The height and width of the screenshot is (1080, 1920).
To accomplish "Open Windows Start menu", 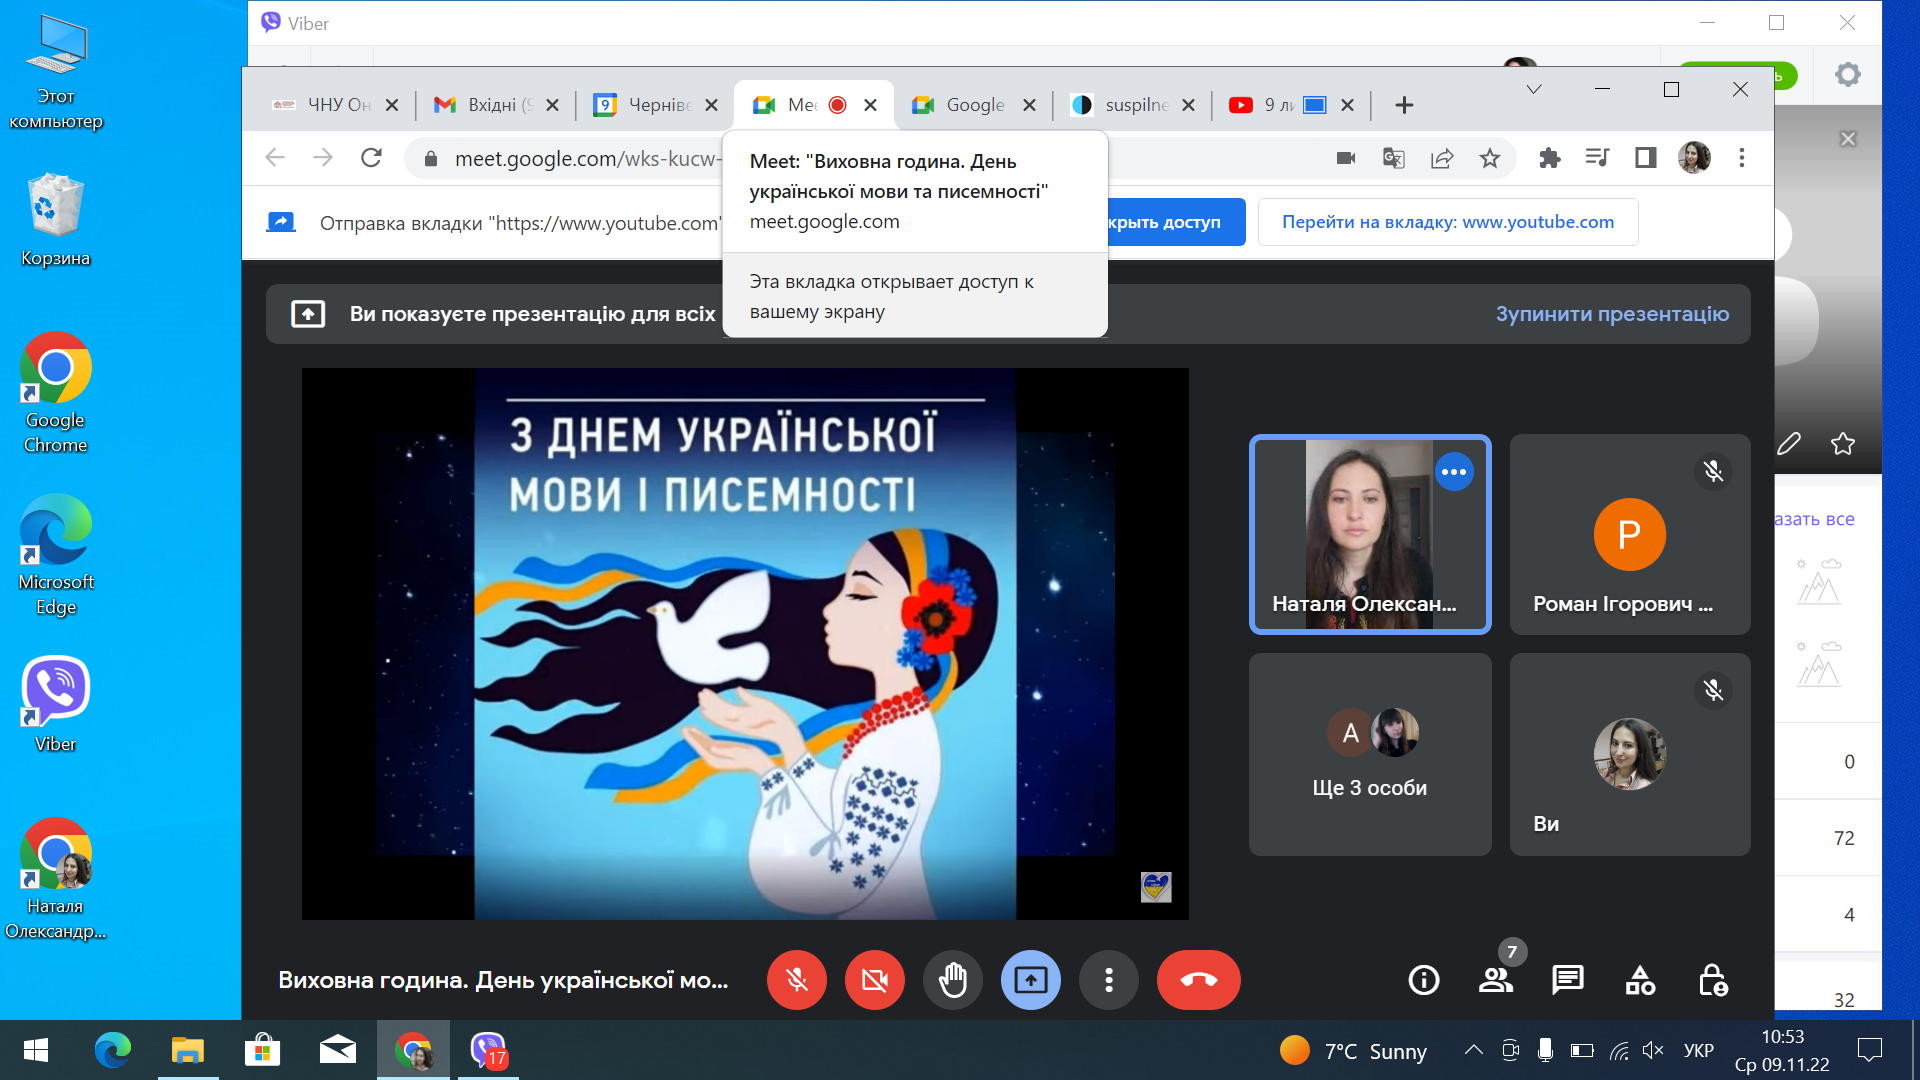I will [36, 1050].
